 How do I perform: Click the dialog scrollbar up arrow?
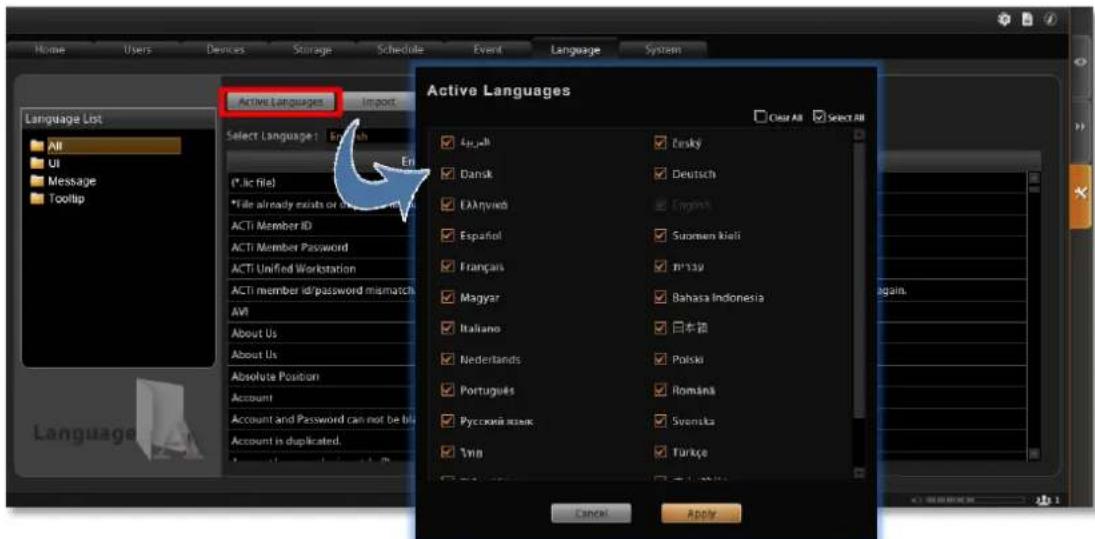tap(859, 135)
